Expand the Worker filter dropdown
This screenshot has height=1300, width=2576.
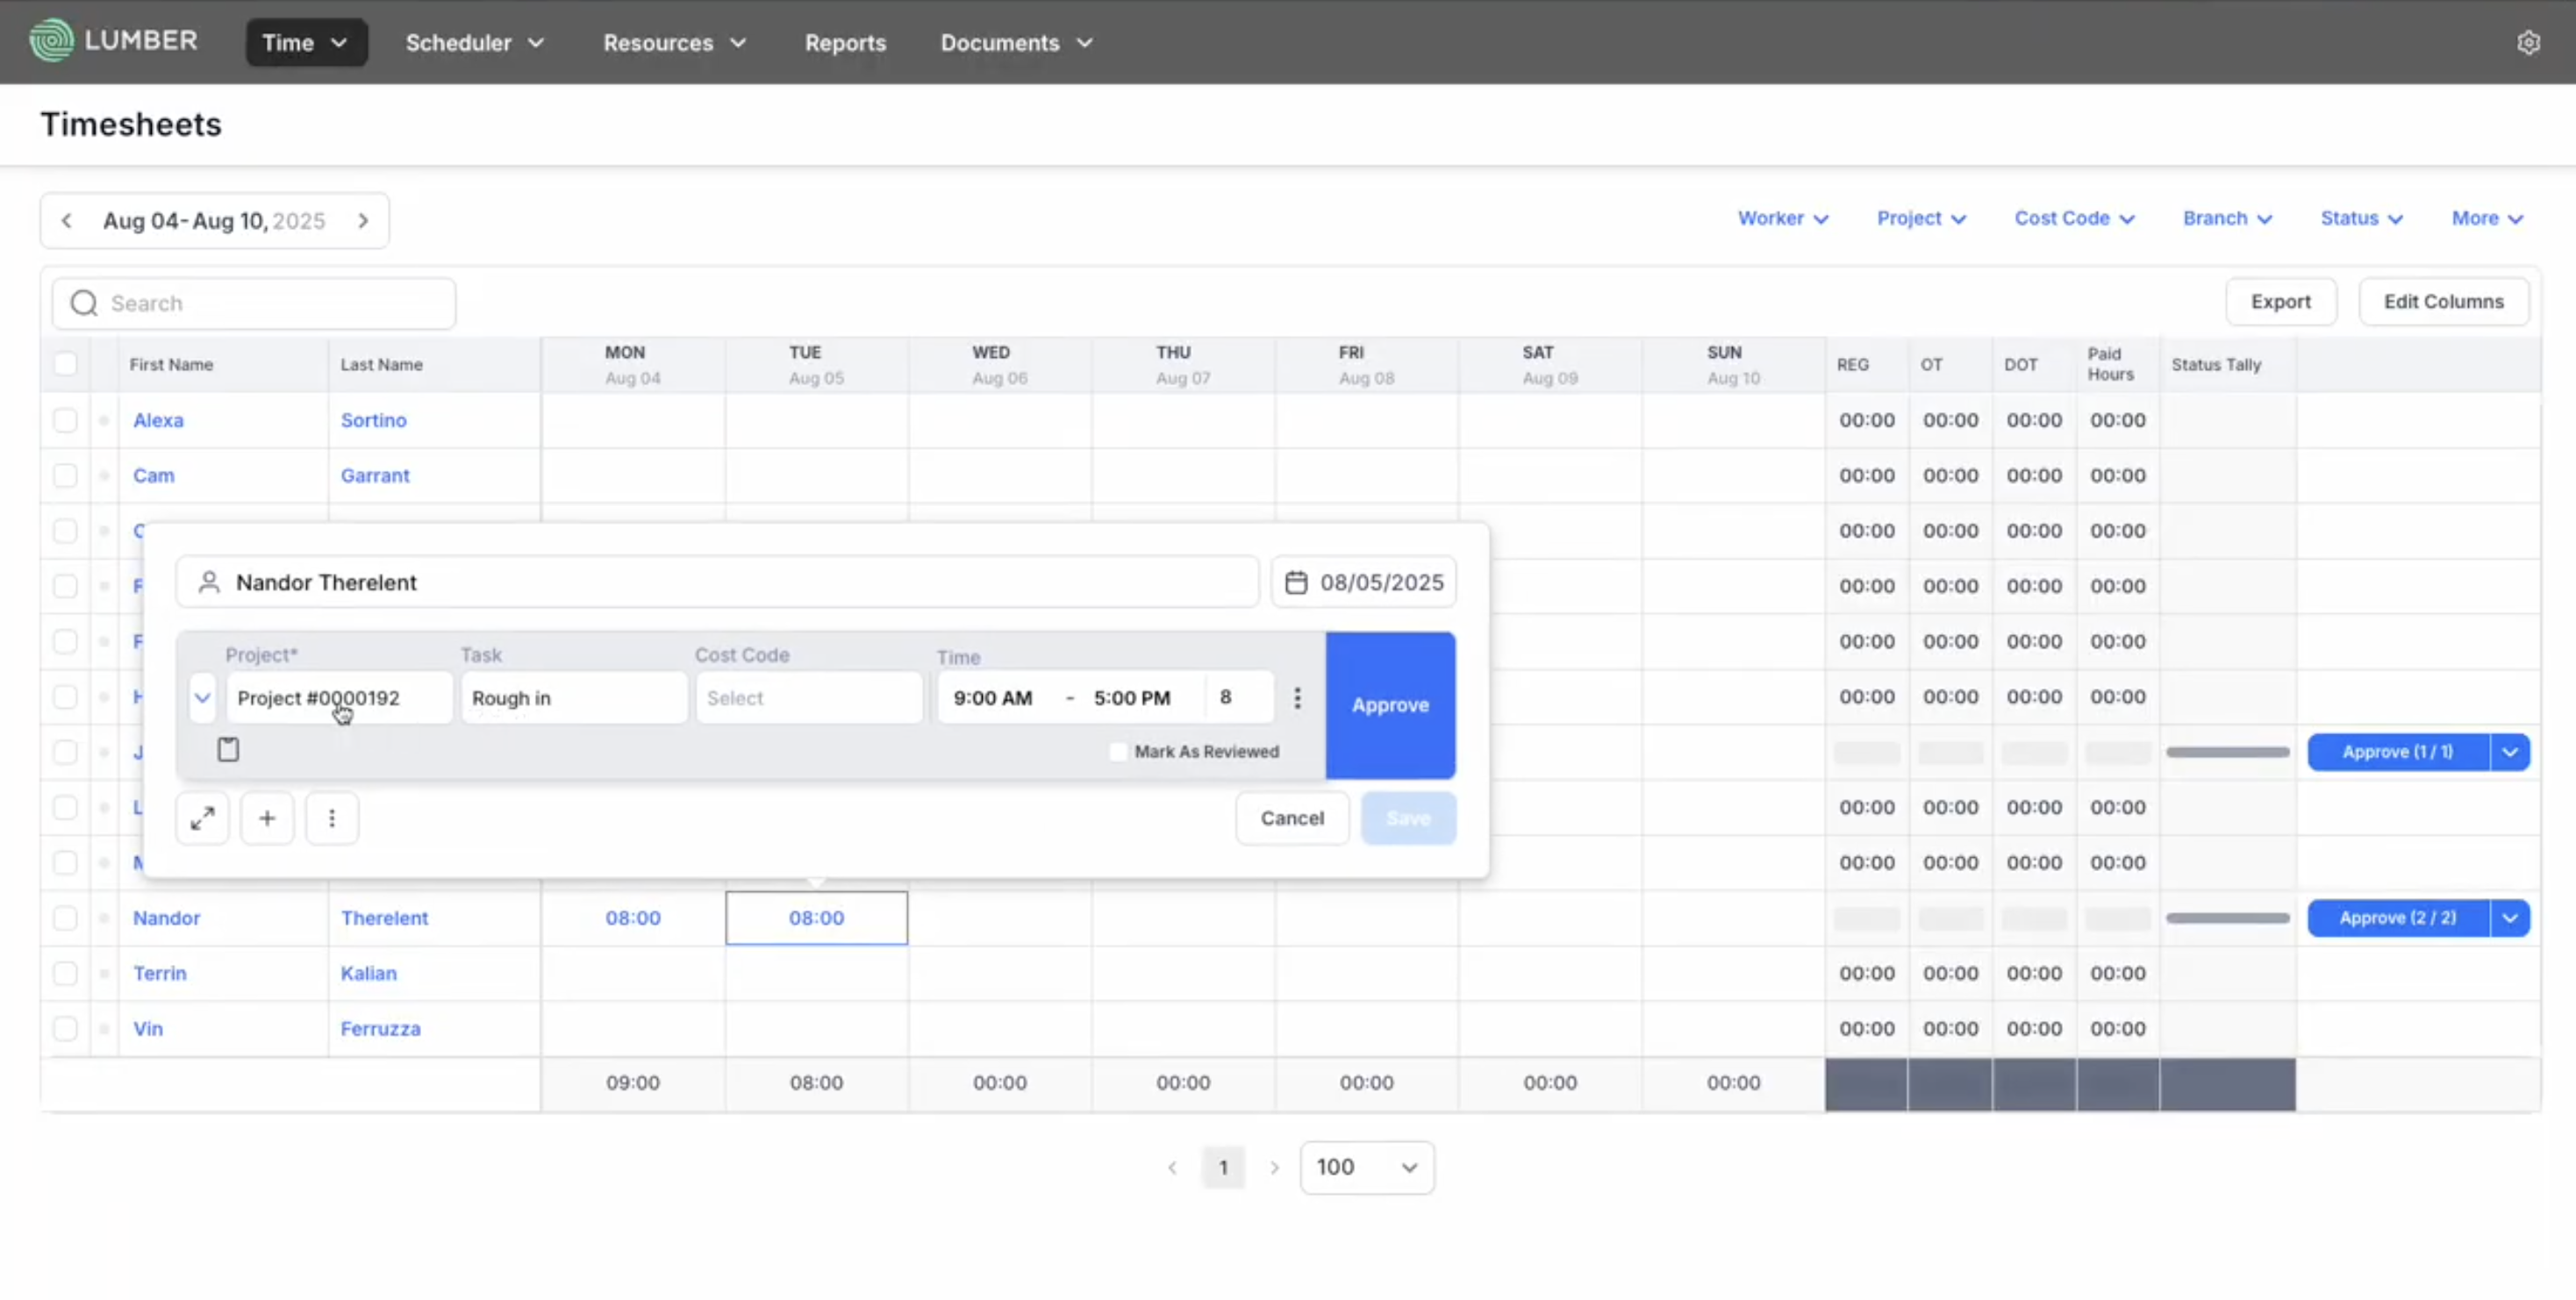[x=1782, y=219]
